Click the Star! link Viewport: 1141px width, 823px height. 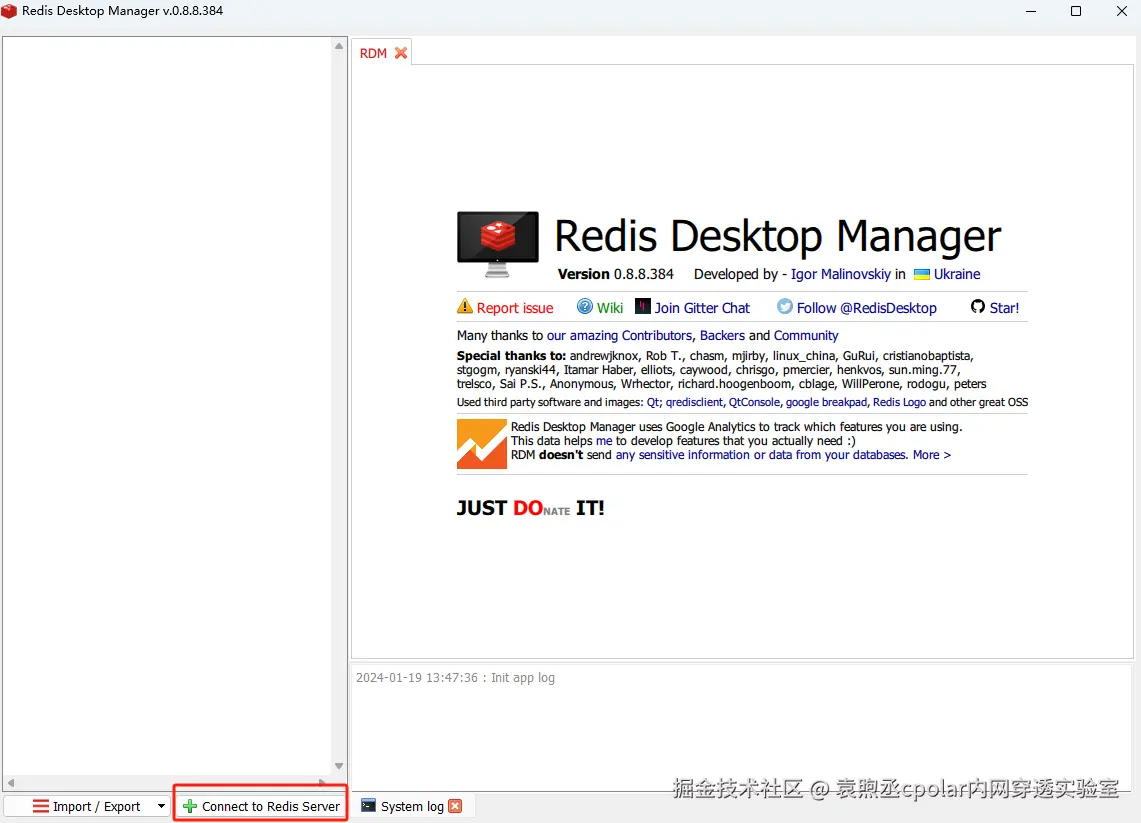1004,308
